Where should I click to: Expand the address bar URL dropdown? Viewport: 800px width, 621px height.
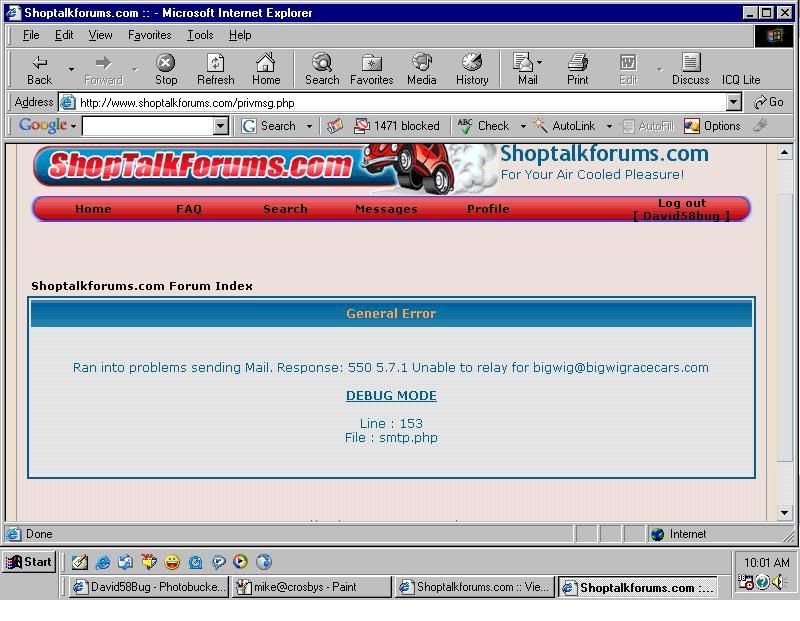coord(733,102)
